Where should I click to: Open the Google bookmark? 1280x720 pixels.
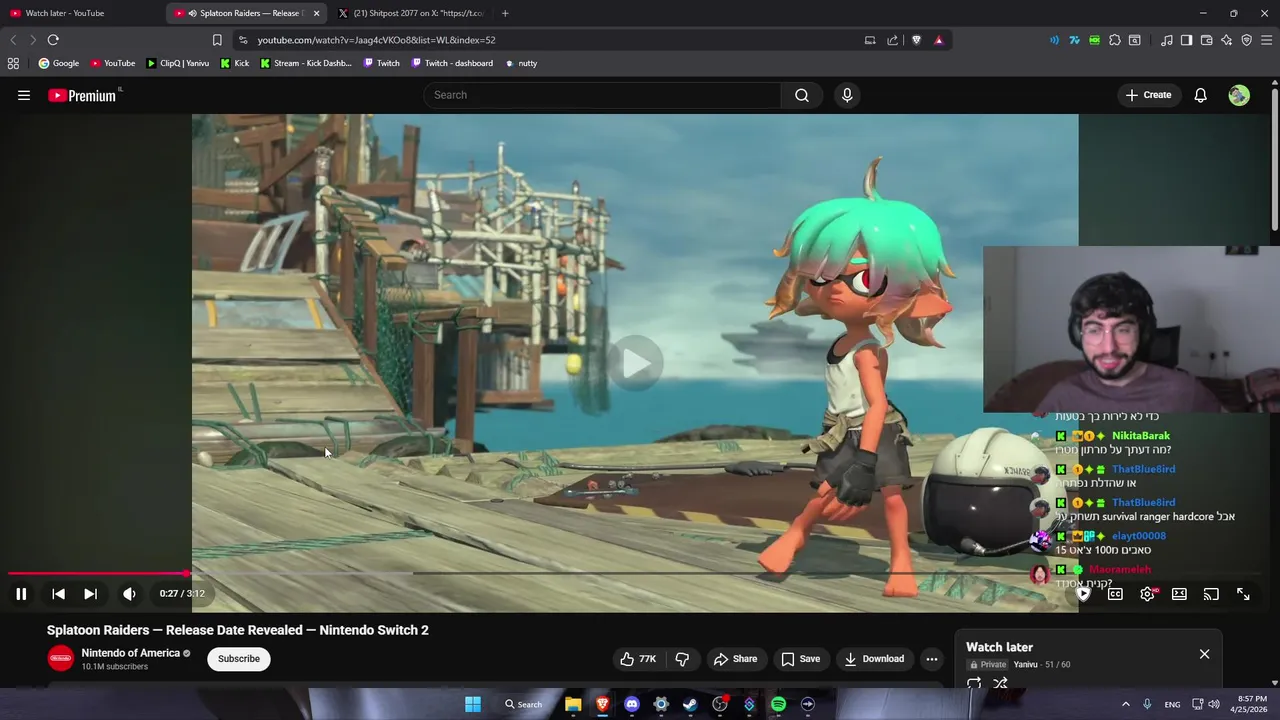[59, 63]
